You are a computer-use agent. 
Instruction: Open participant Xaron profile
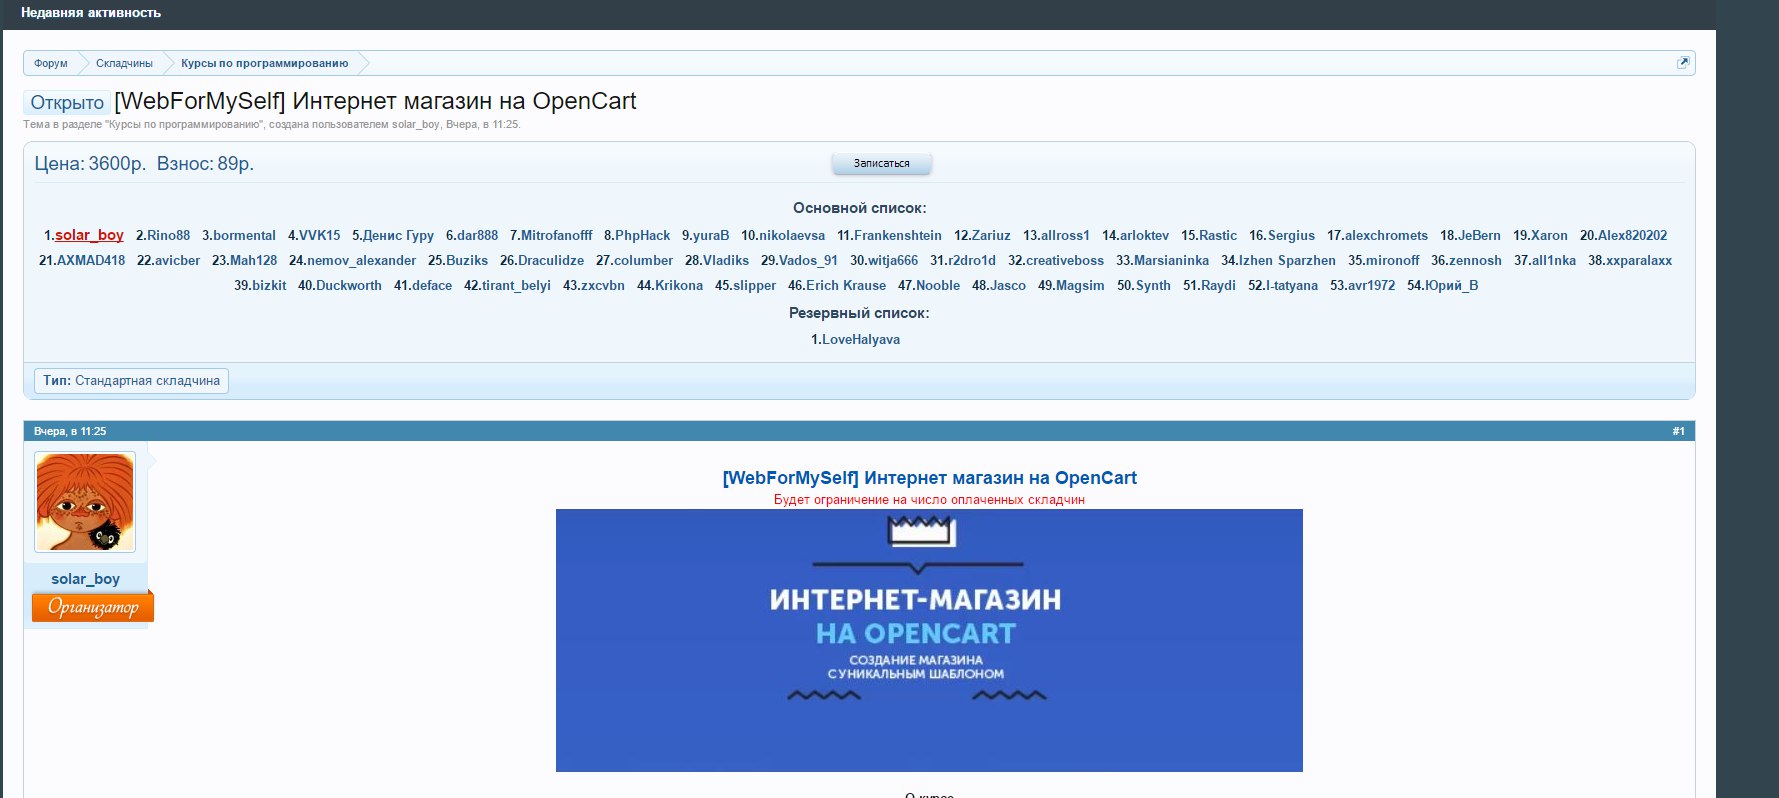(1549, 235)
